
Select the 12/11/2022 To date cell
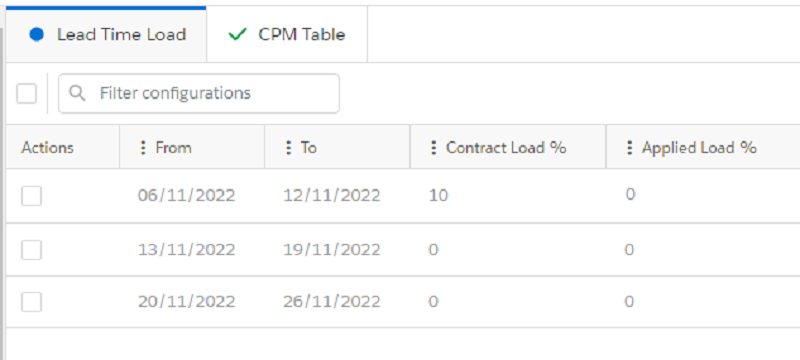[x=332, y=195]
